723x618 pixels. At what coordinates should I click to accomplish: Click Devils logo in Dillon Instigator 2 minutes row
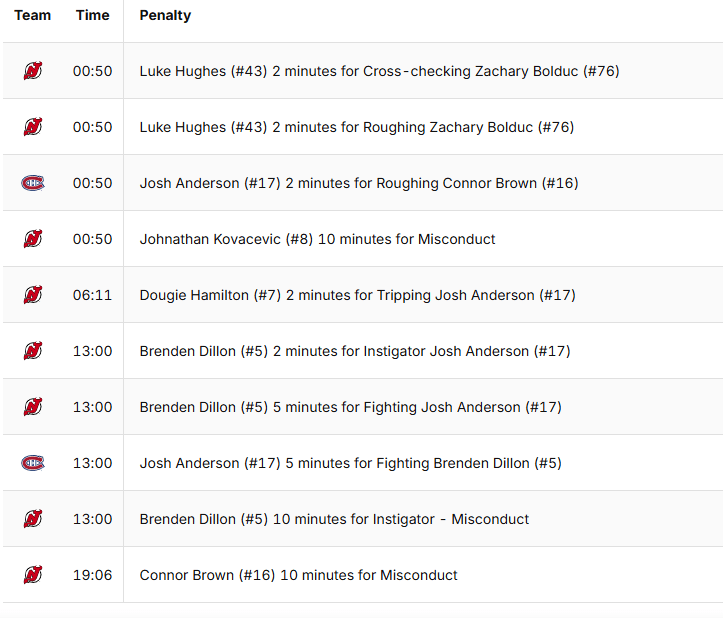(x=33, y=351)
